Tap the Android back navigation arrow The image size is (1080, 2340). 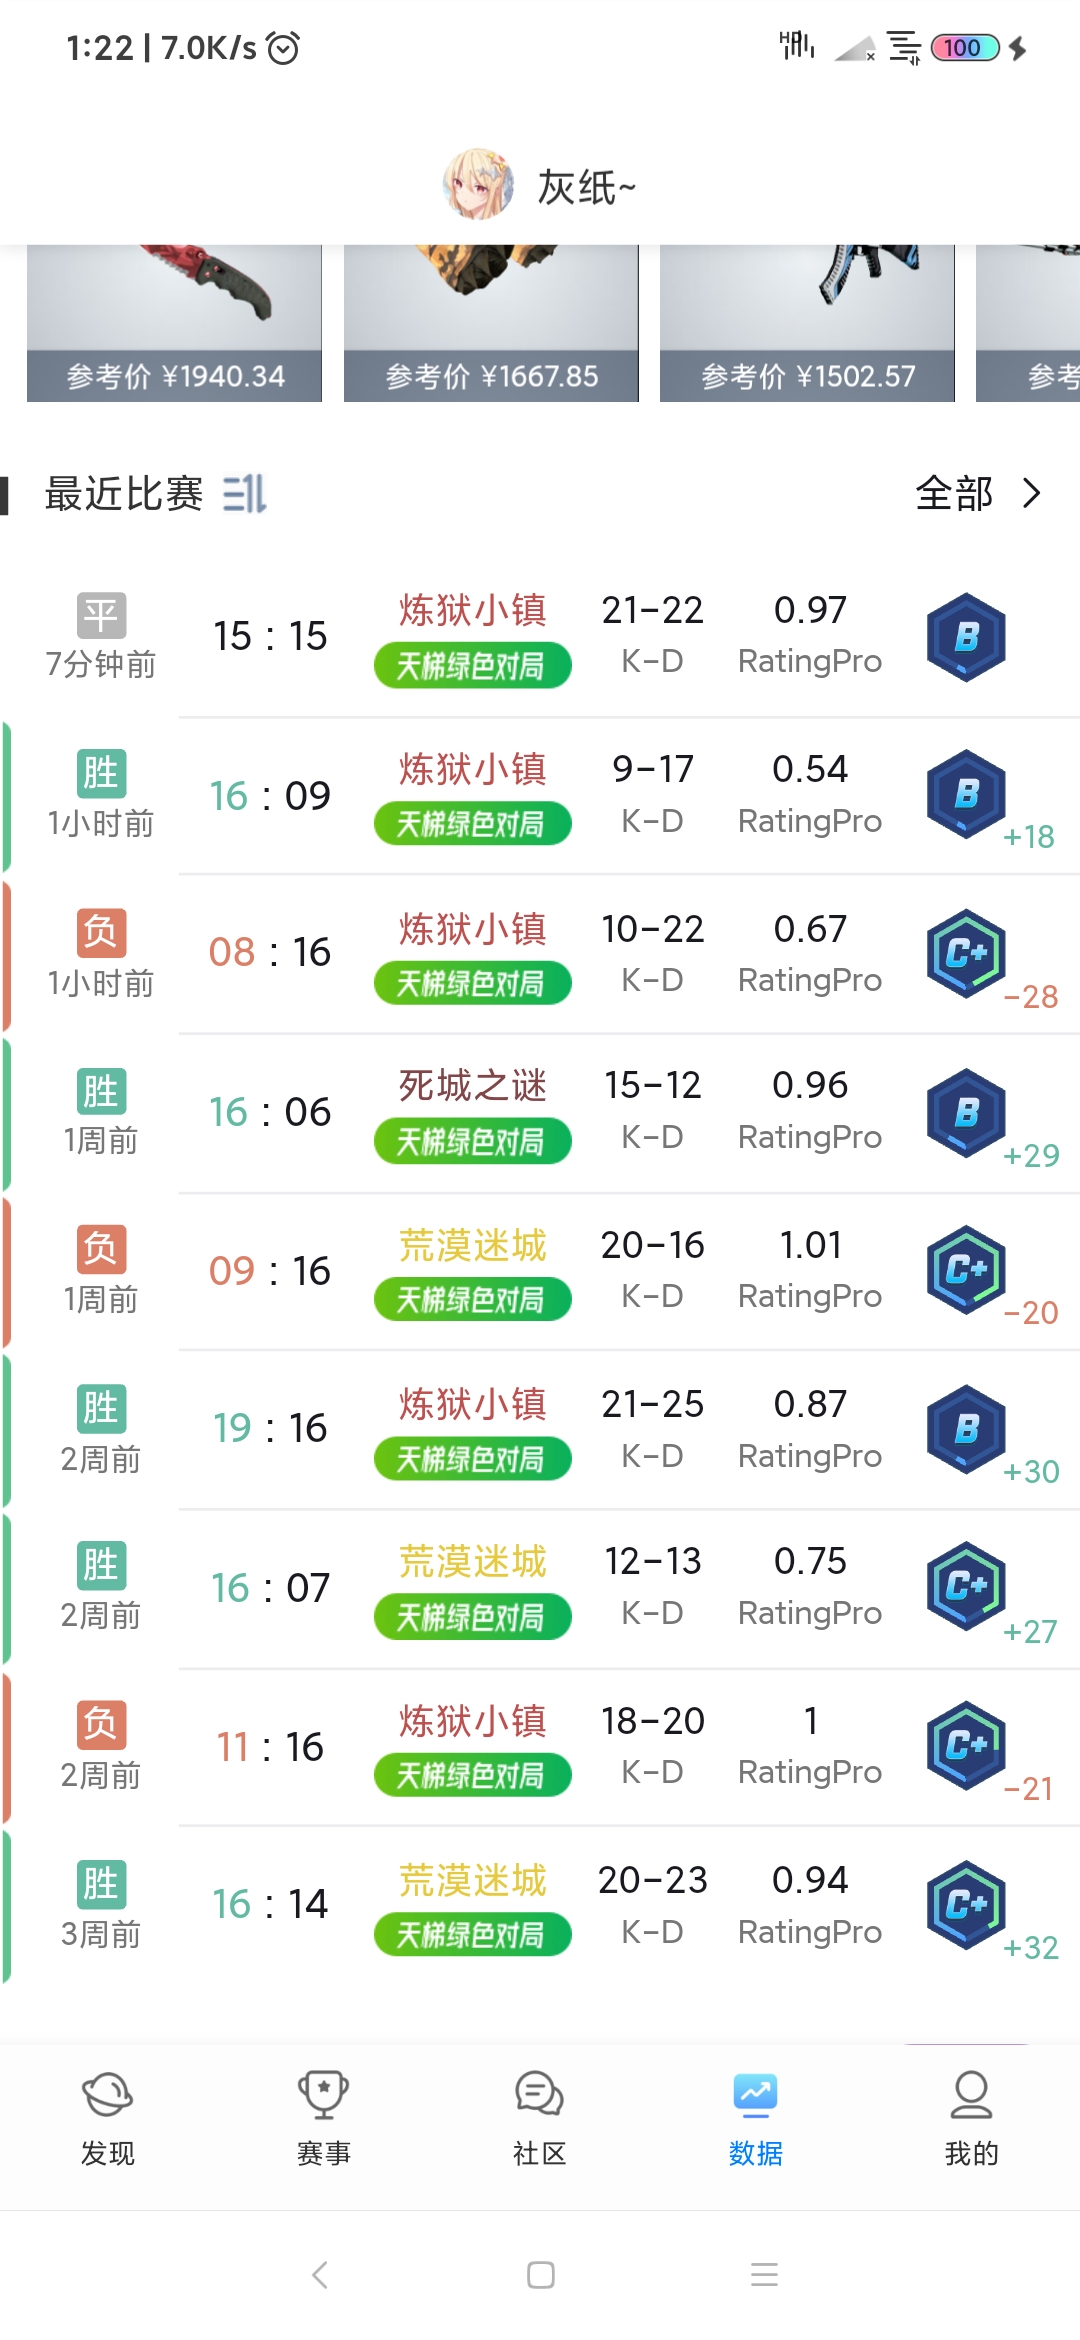pyautogui.click(x=320, y=2275)
